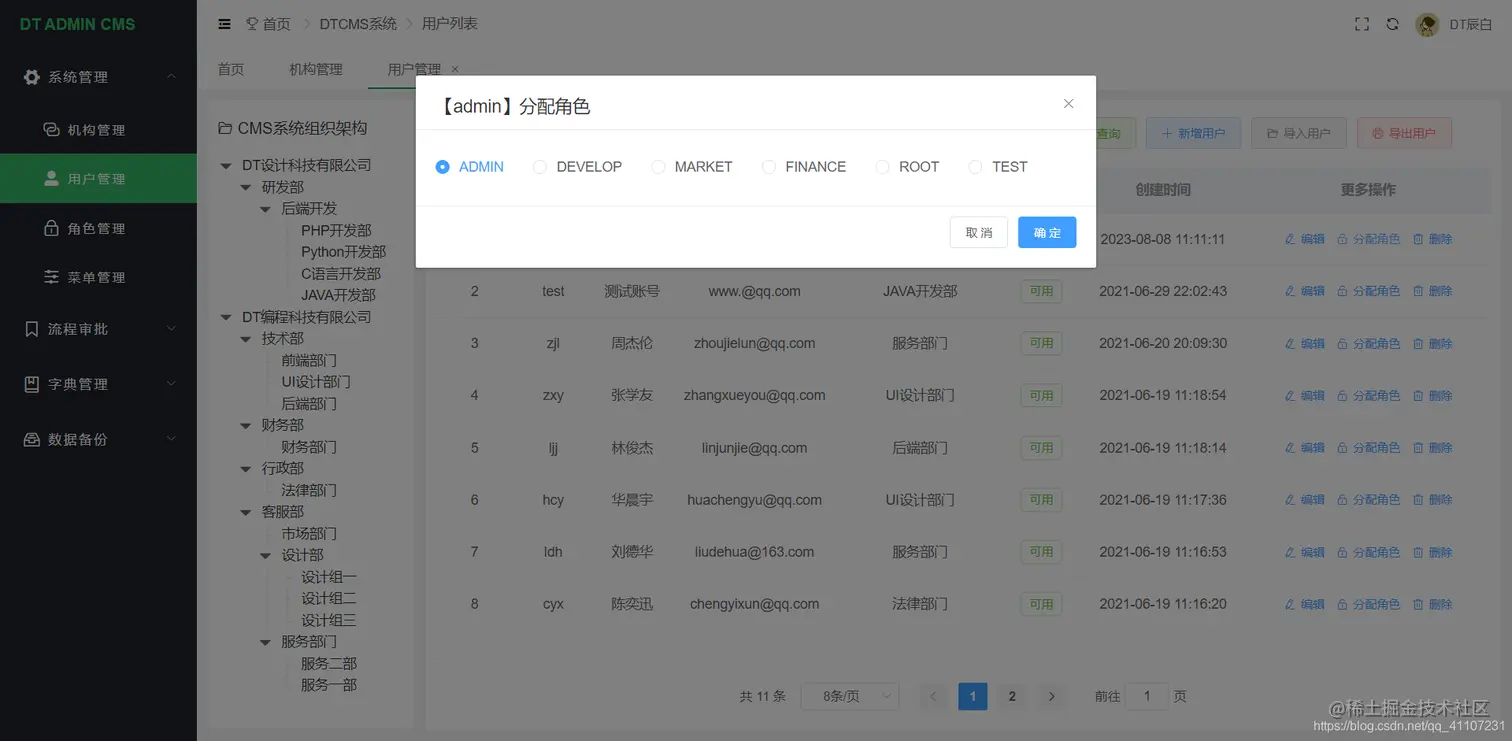Open the 8条/页 page size dropdown
Image resolution: width=1512 pixels, height=741 pixels.
pyautogui.click(x=849, y=696)
